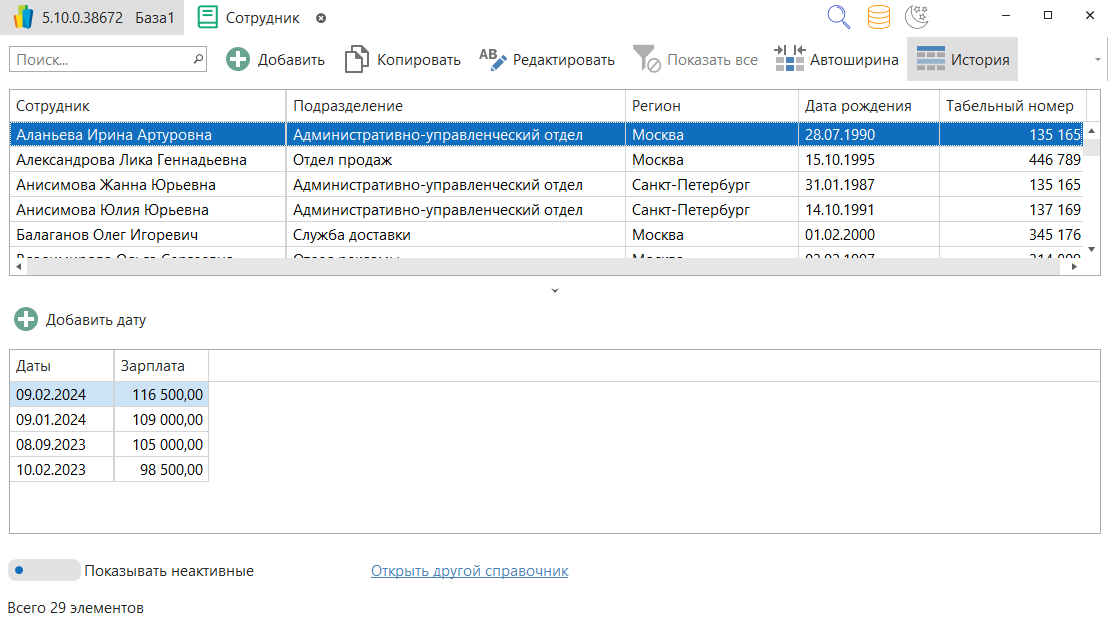This screenshot has width=1110, height=622.
Task: Click the green plus Добавить icon
Action: (x=238, y=59)
